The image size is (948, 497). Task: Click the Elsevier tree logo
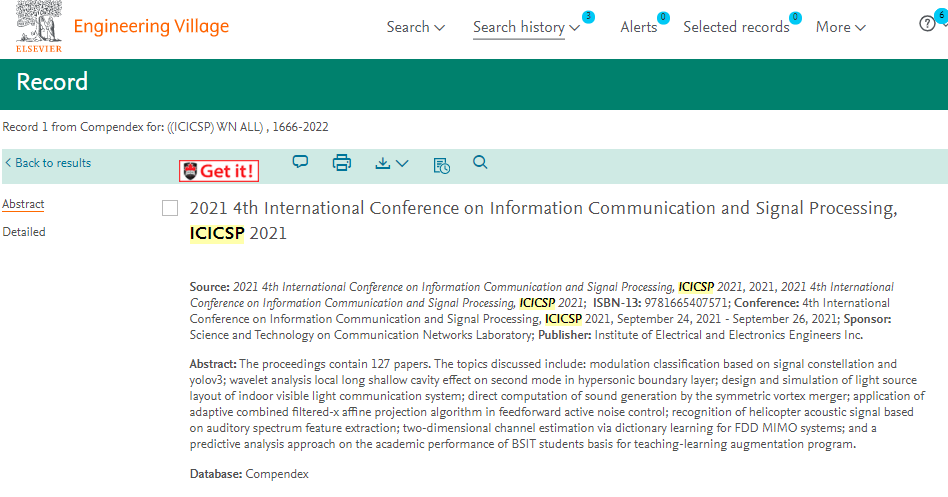(39, 27)
